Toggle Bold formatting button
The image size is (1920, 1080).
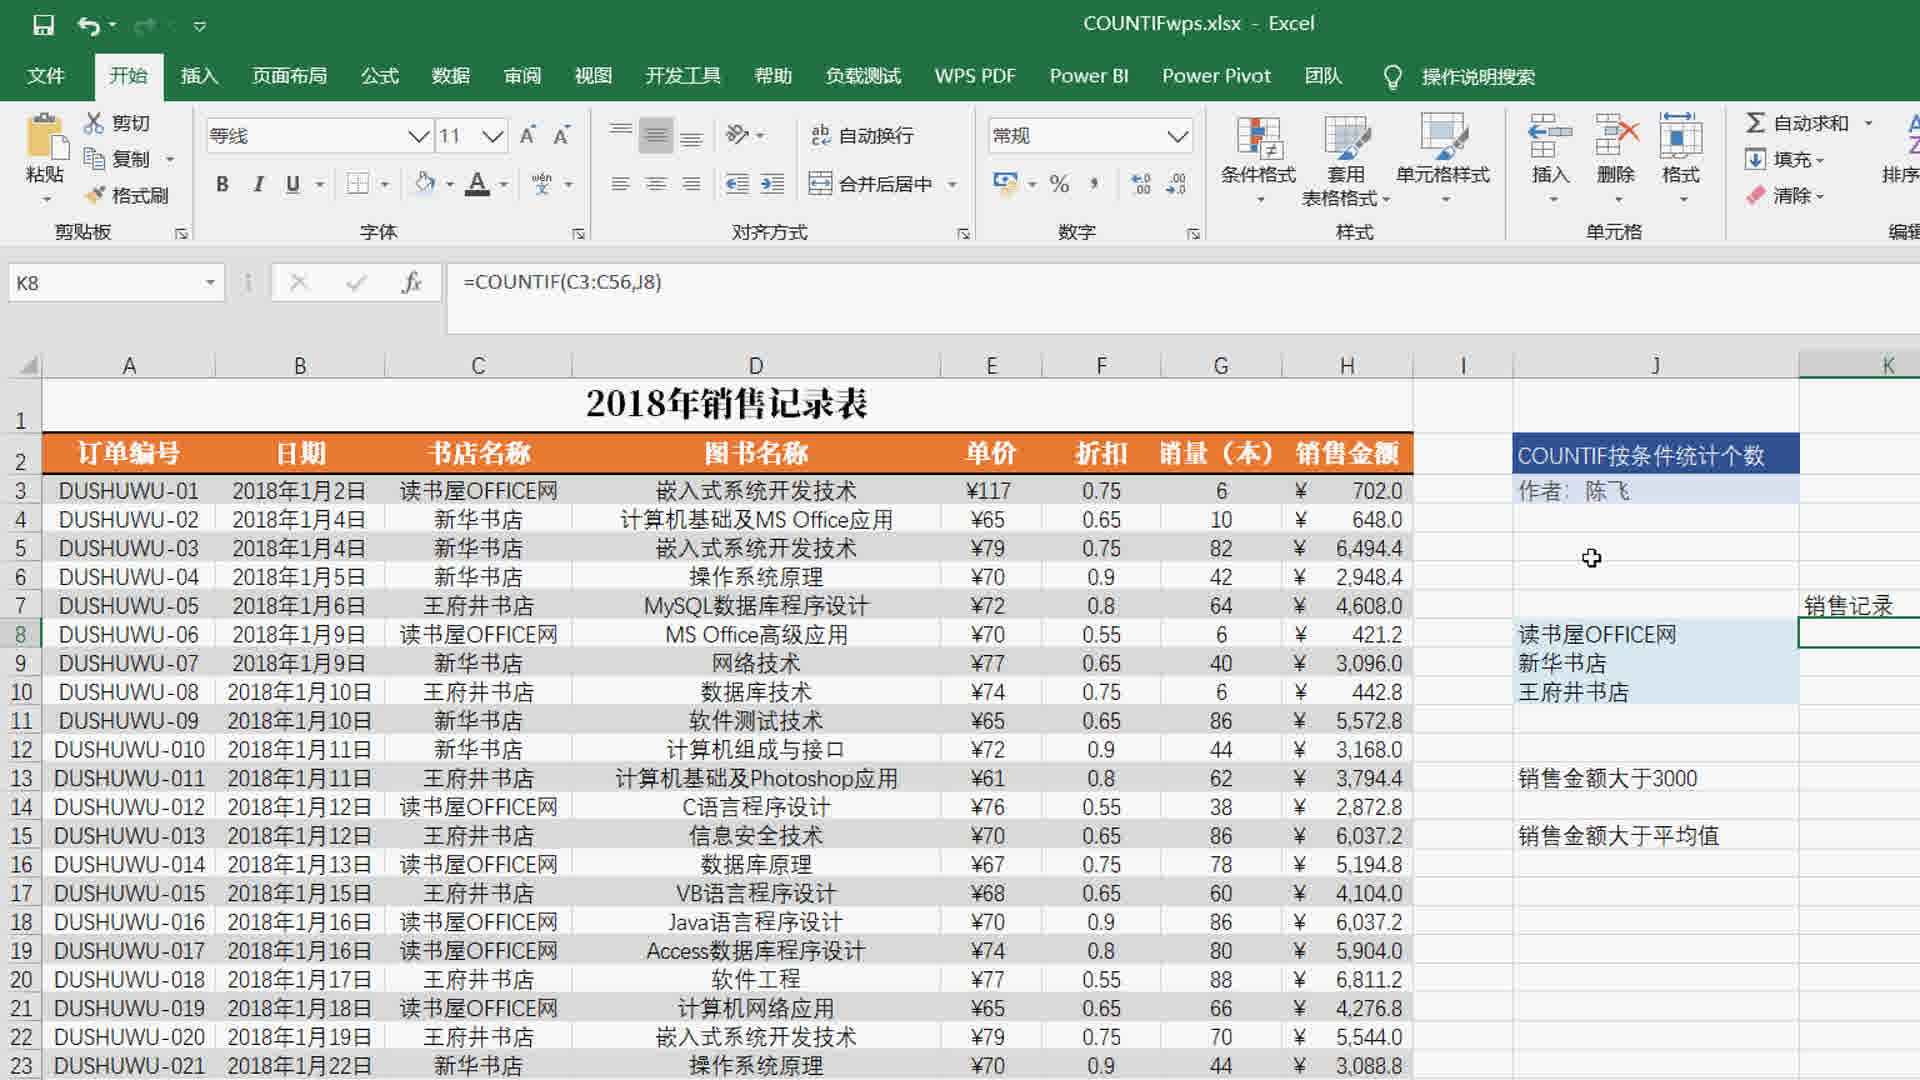click(x=222, y=184)
